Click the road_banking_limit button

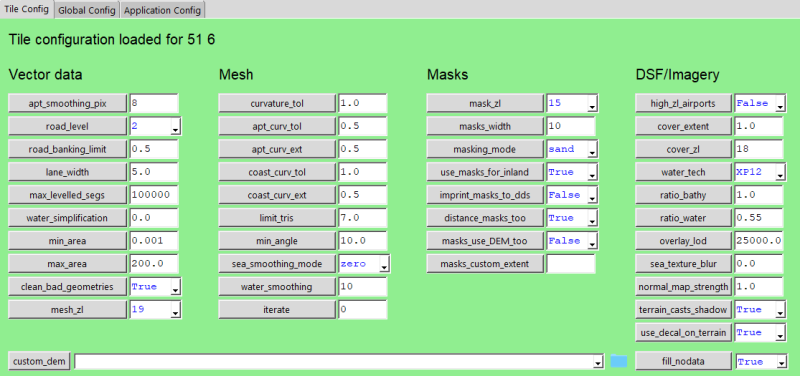point(67,149)
